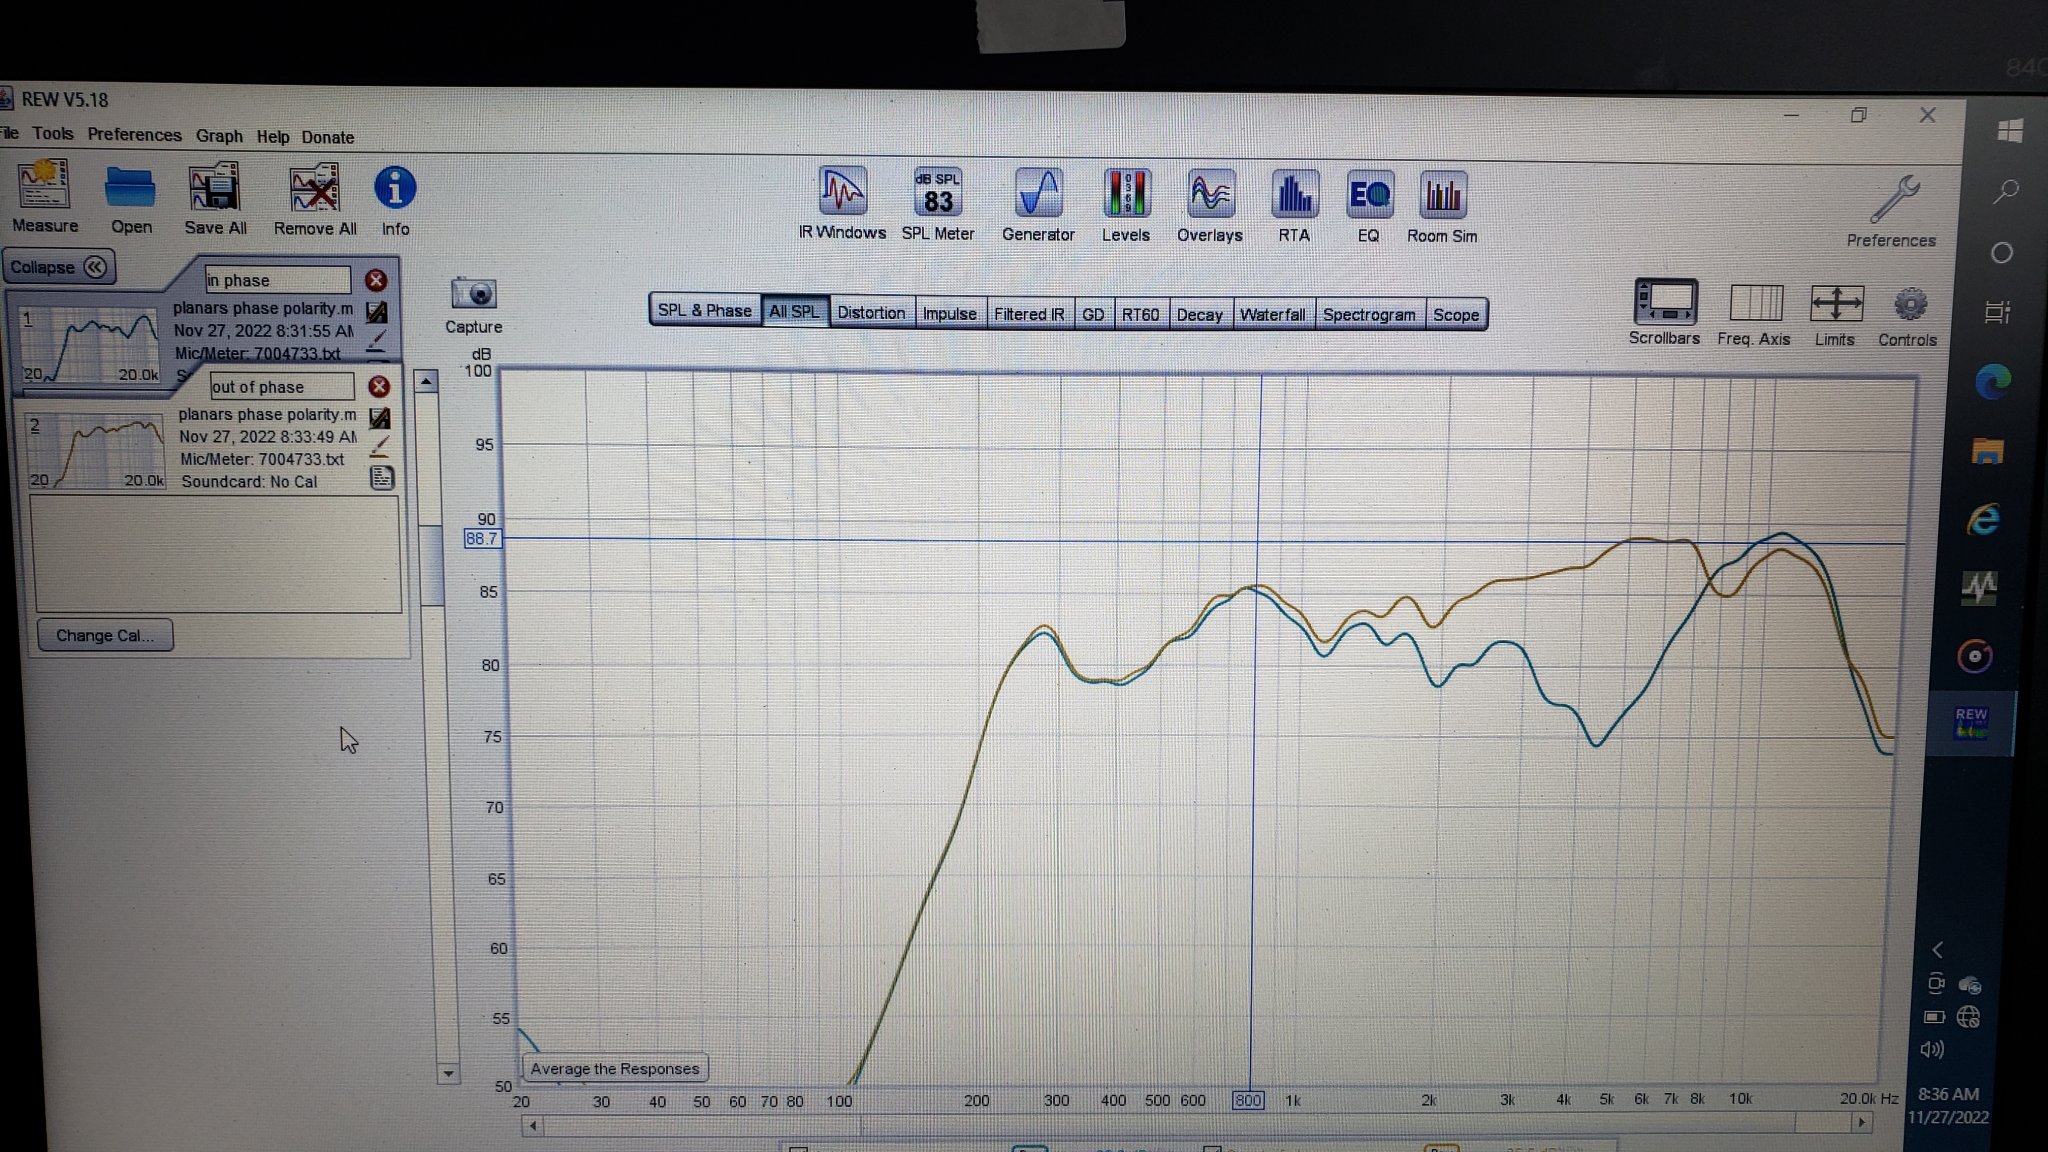Viewport: 2048px width, 1152px height.
Task: Open the taskbar volume control
Action: click(1932, 1049)
